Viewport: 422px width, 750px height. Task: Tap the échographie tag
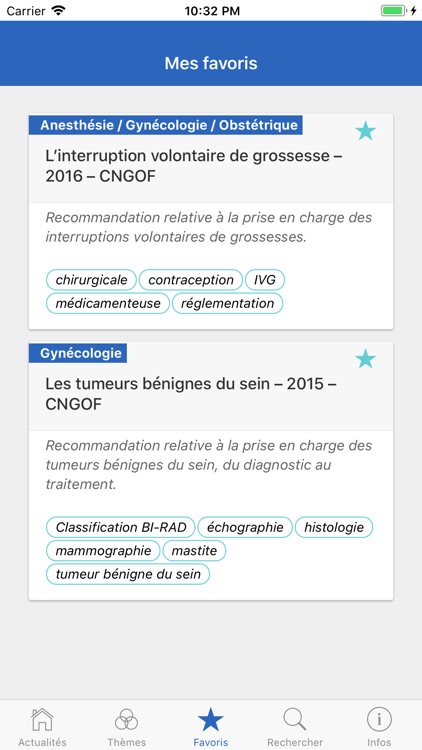(x=245, y=527)
